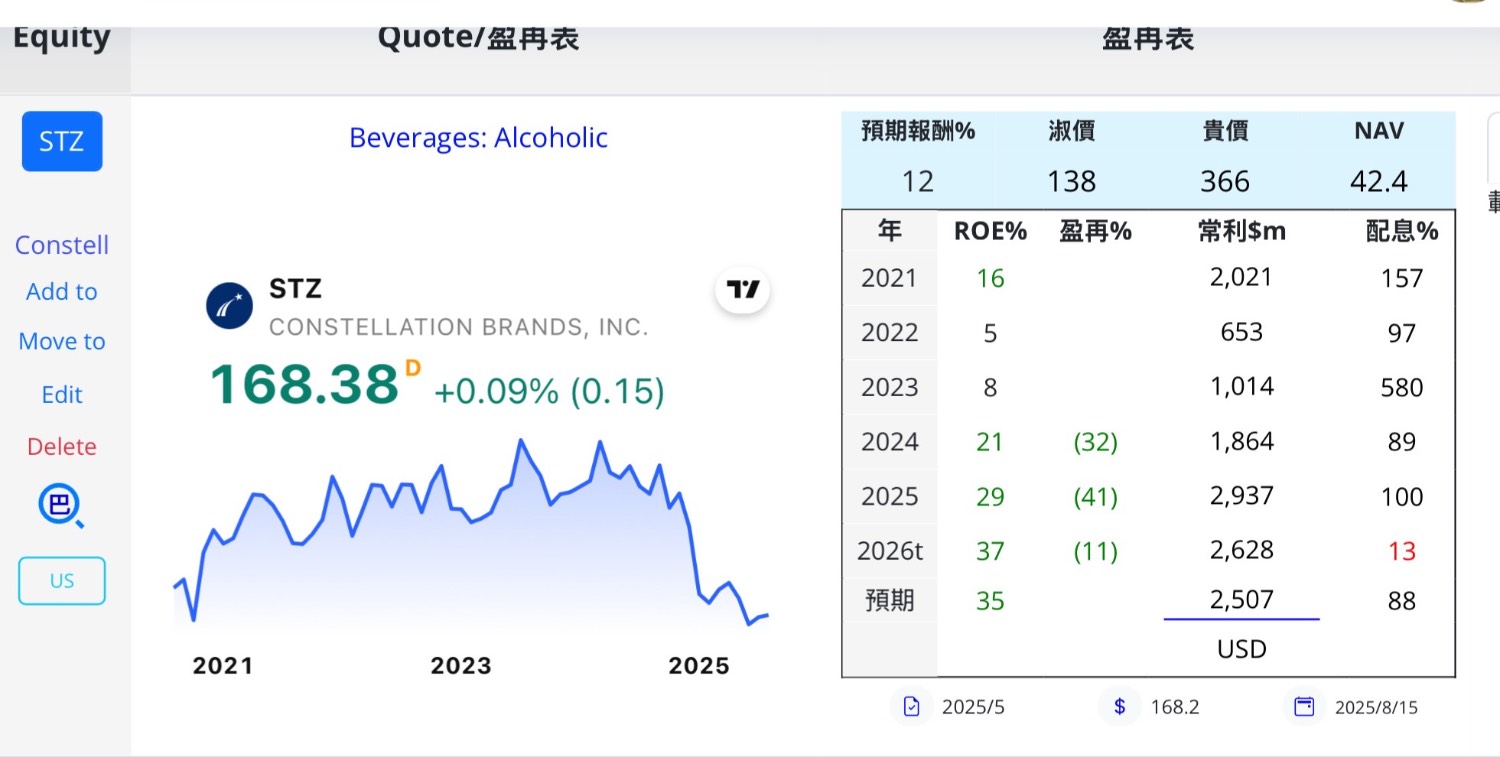Screen dimensions: 1500x757
Task: Click 2025 ROE value 29
Action: [x=990, y=496]
